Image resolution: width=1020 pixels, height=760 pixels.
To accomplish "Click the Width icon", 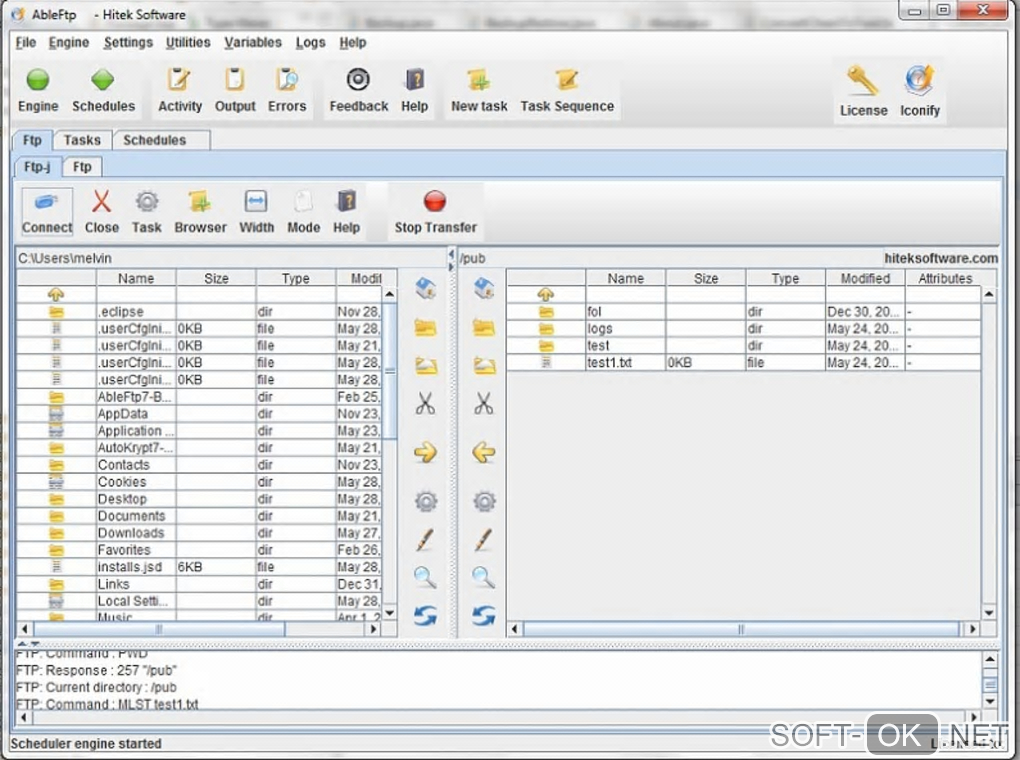I will click(x=256, y=202).
